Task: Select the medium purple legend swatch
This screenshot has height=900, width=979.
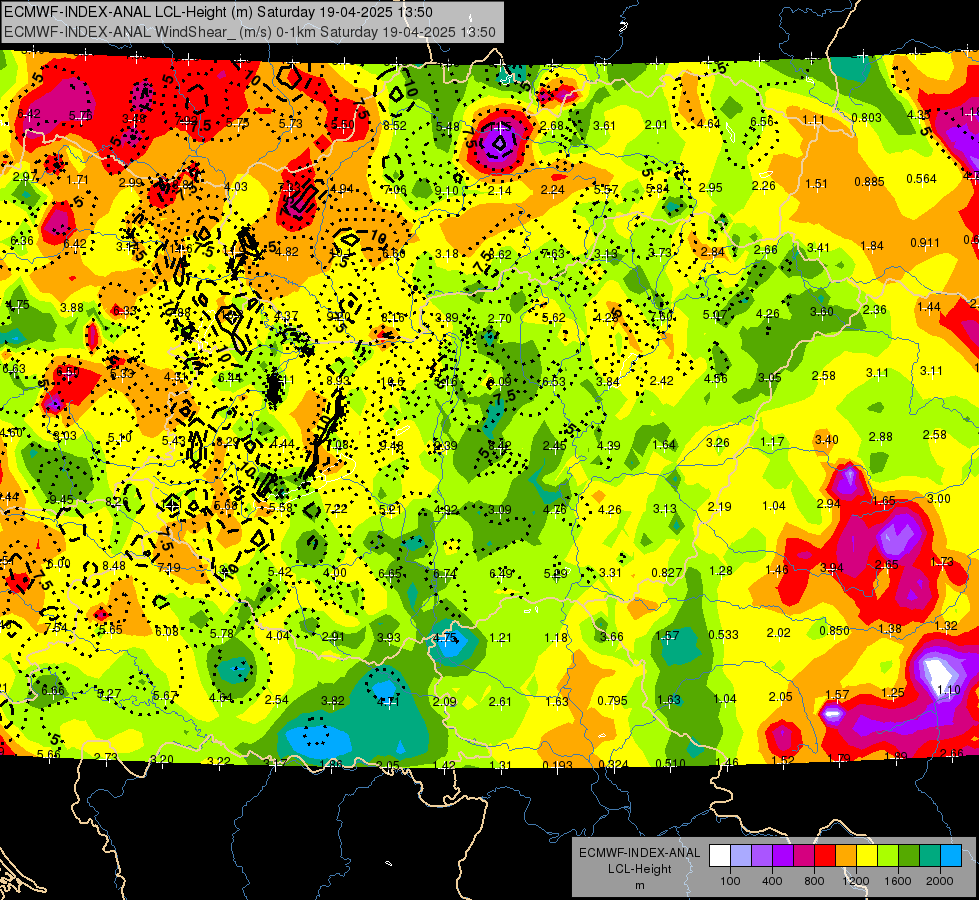Action: click(762, 856)
